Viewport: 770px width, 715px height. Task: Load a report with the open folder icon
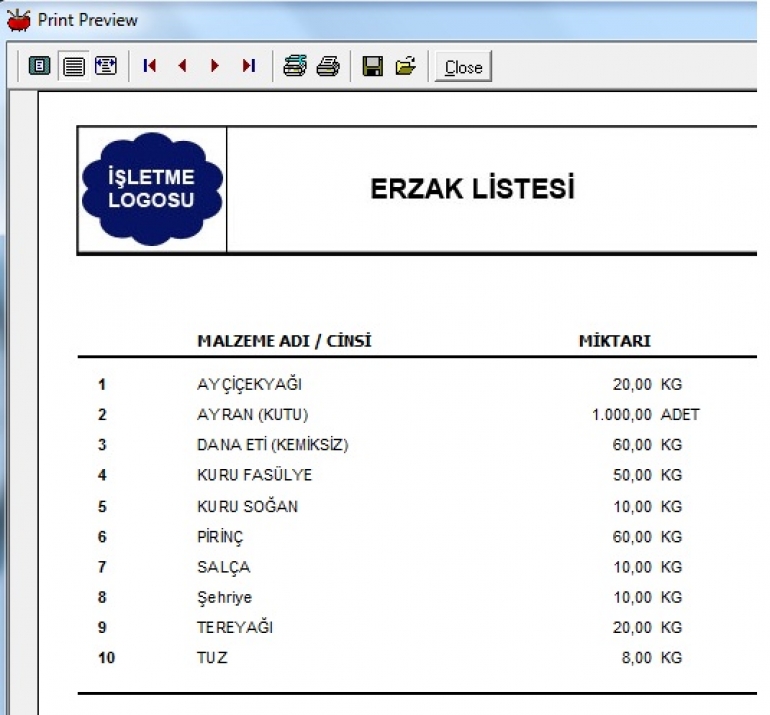[x=406, y=65]
